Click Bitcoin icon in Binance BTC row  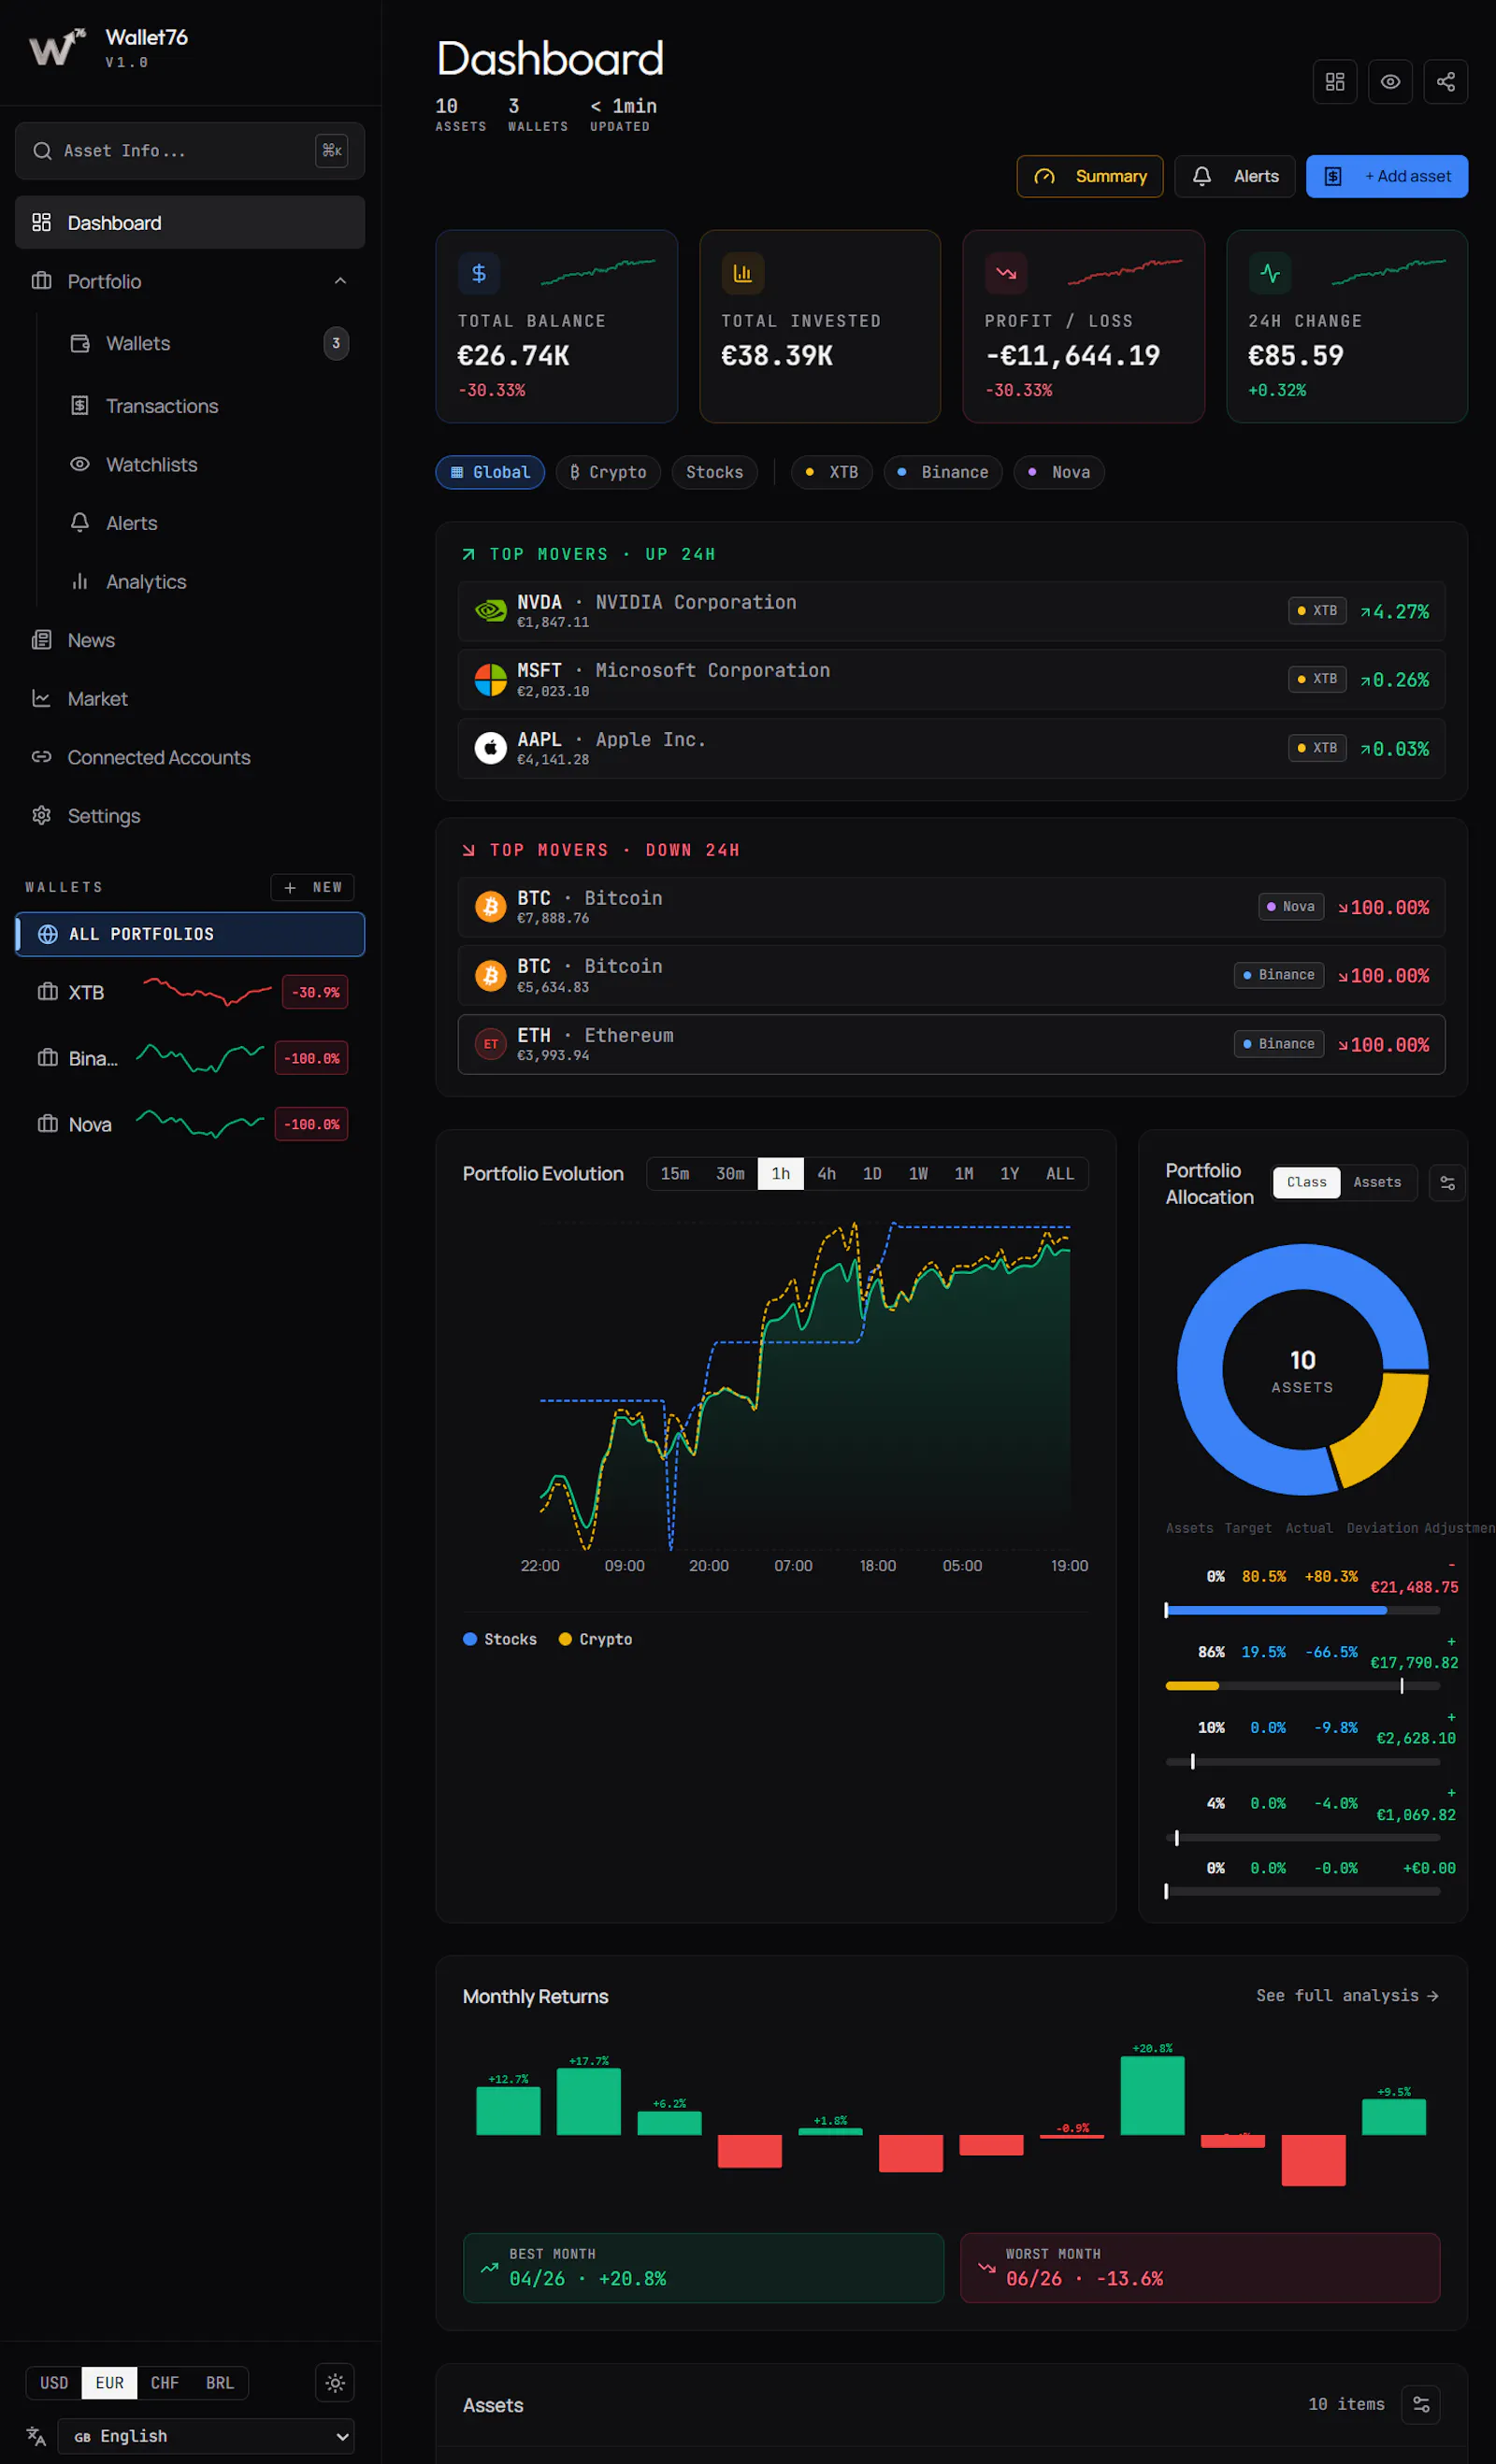[490, 975]
